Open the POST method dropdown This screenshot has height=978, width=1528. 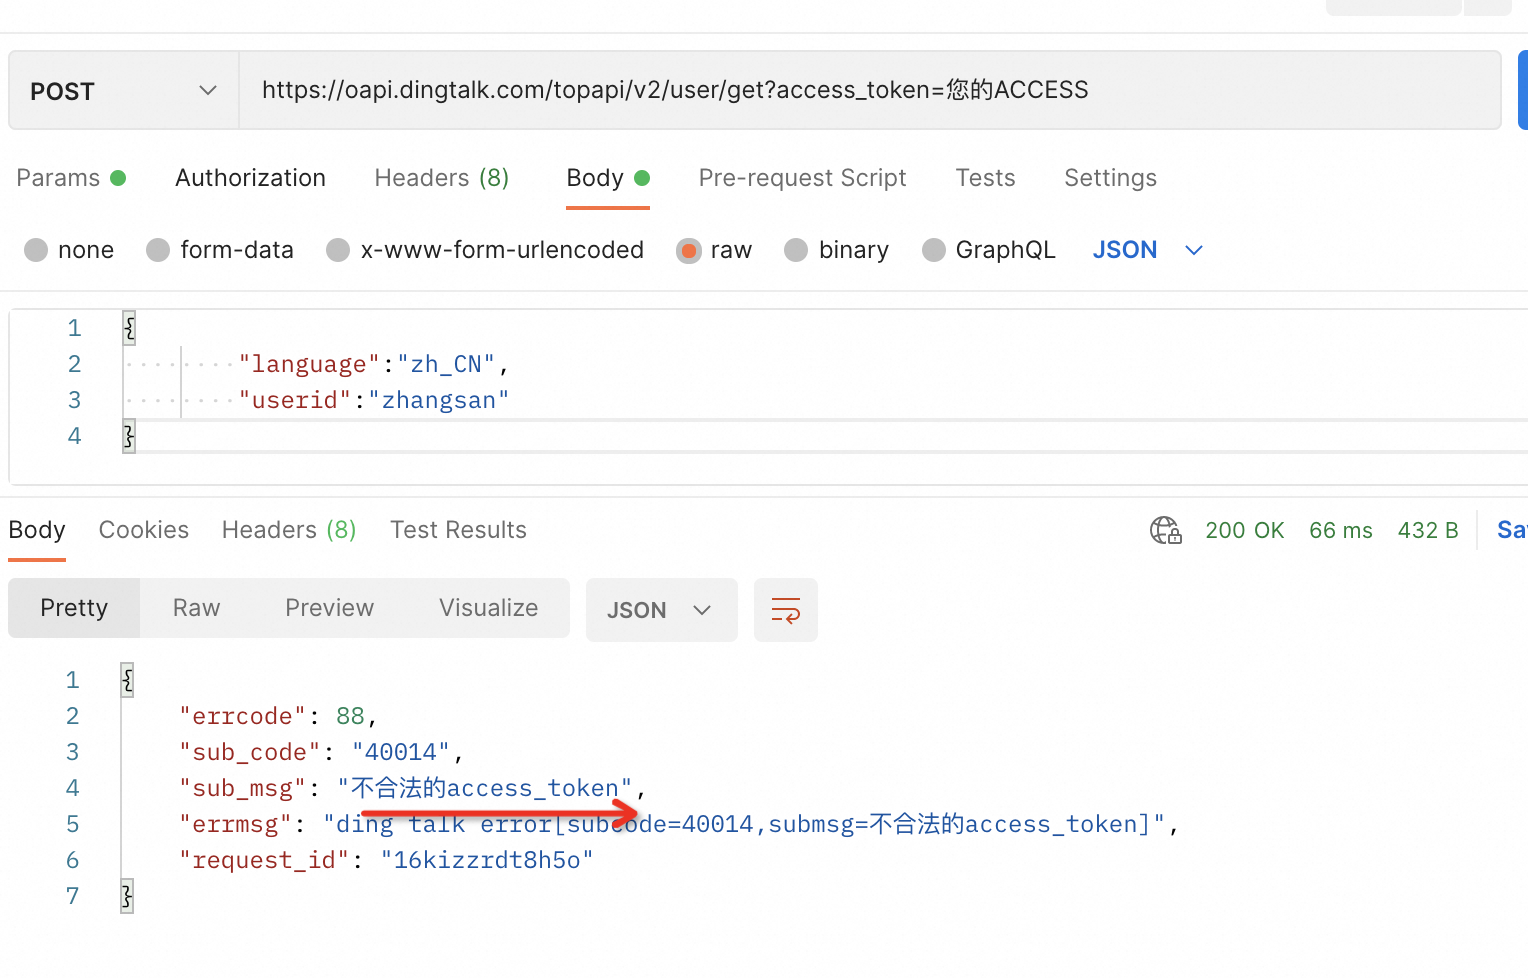(123, 91)
